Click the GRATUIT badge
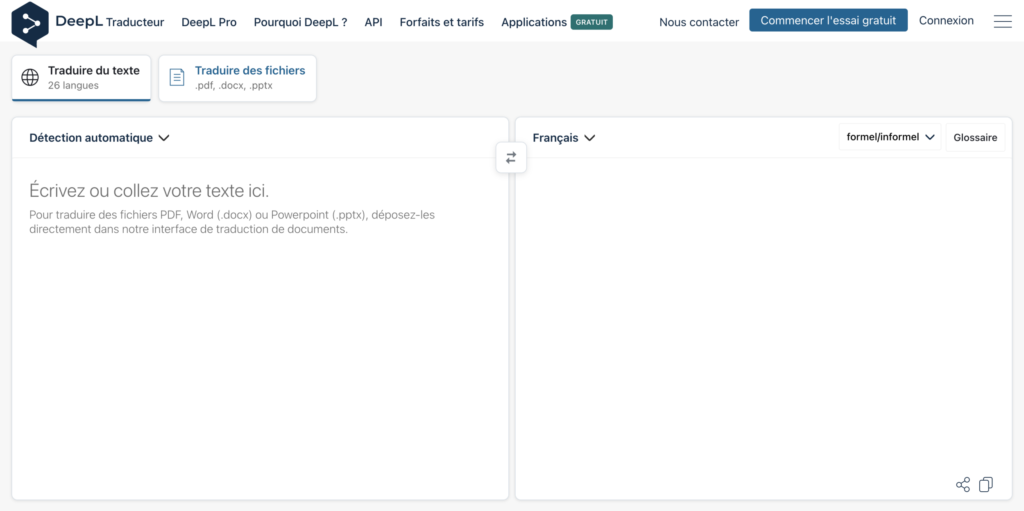Viewport: 1024px width, 511px height. point(592,22)
